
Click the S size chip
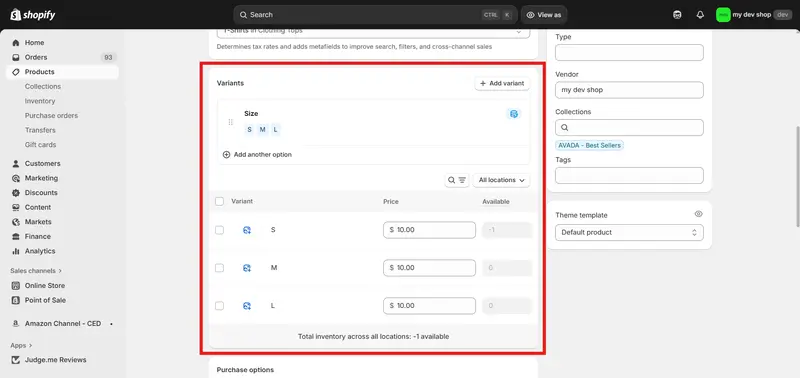(249, 130)
